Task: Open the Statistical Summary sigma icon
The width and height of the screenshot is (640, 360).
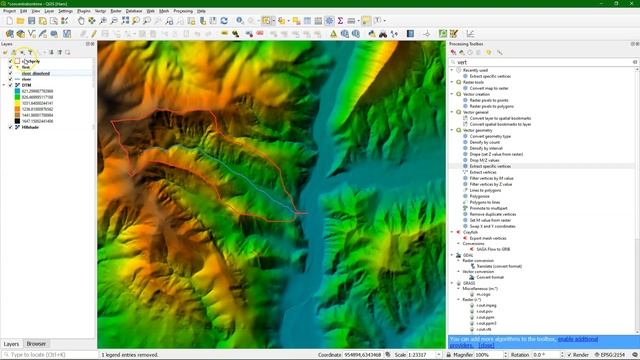Action: (x=340, y=20)
